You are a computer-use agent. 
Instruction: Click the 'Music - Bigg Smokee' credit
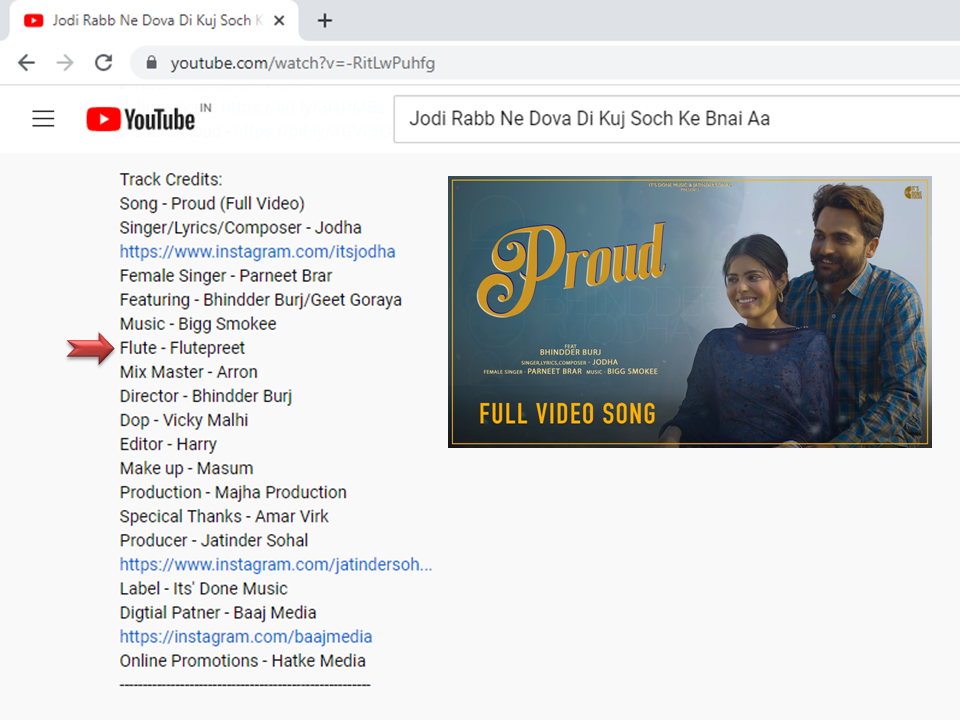(198, 324)
